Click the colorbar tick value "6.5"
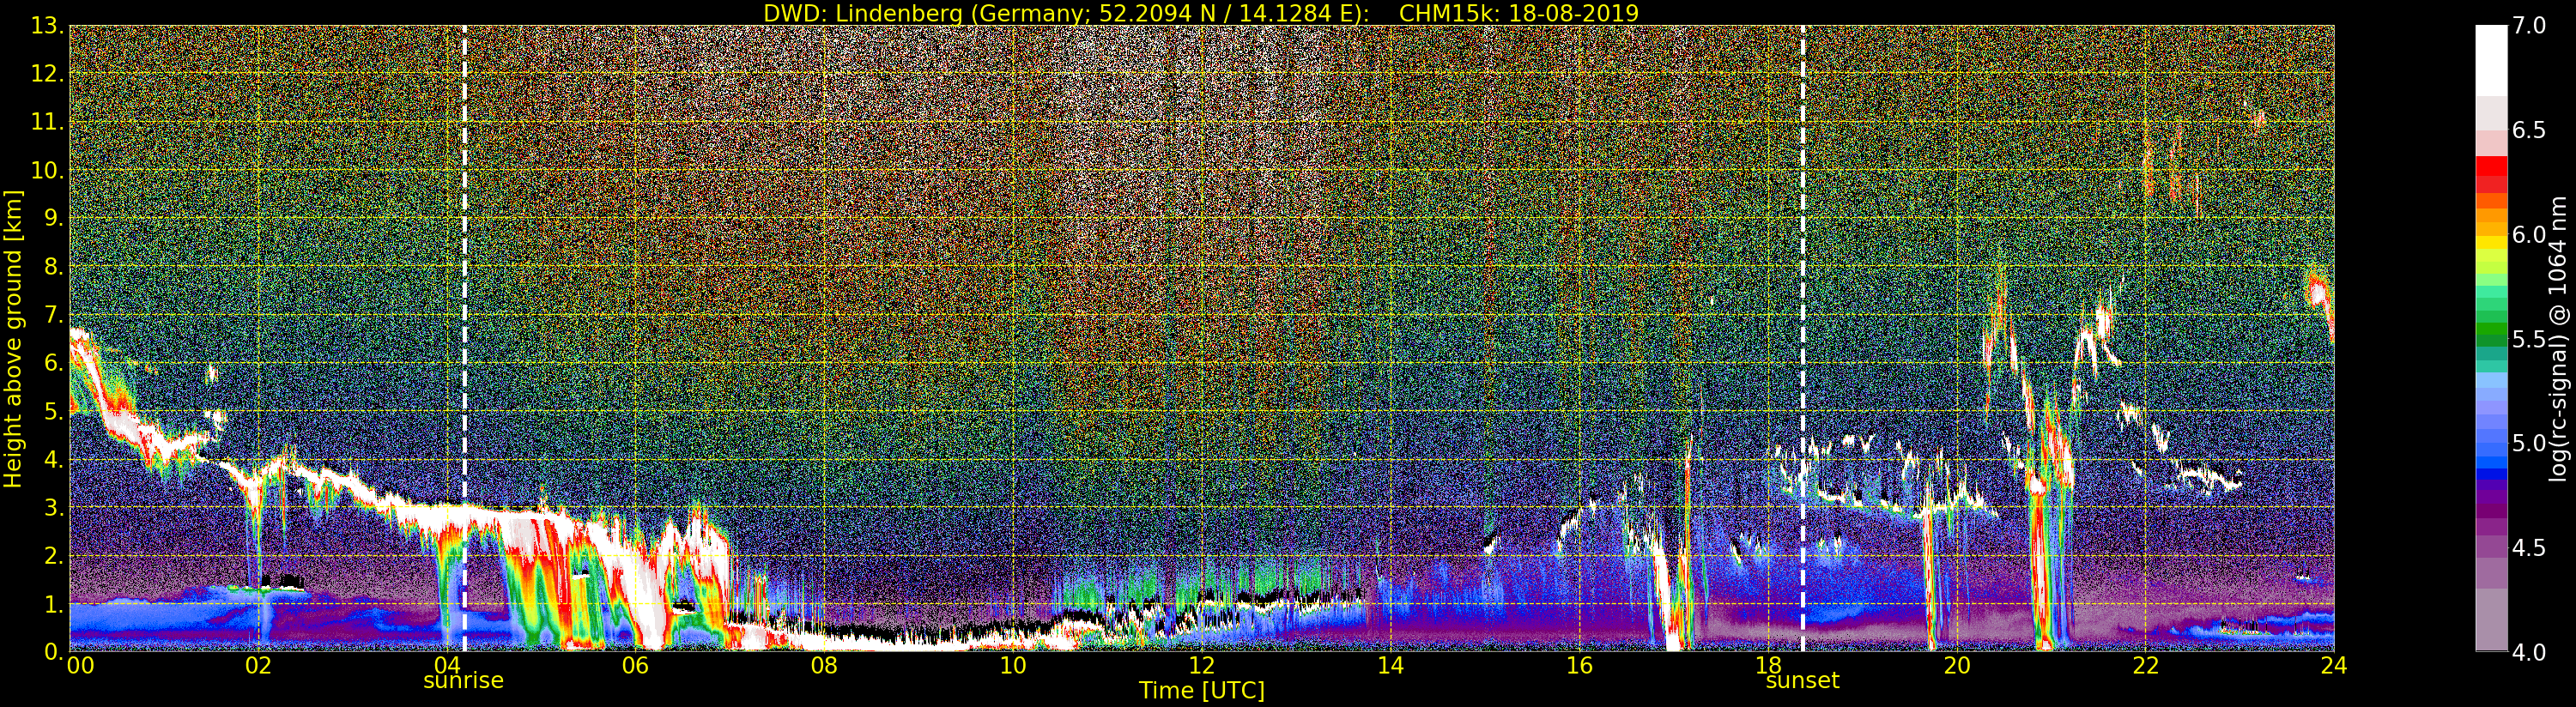 (x=2529, y=130)
